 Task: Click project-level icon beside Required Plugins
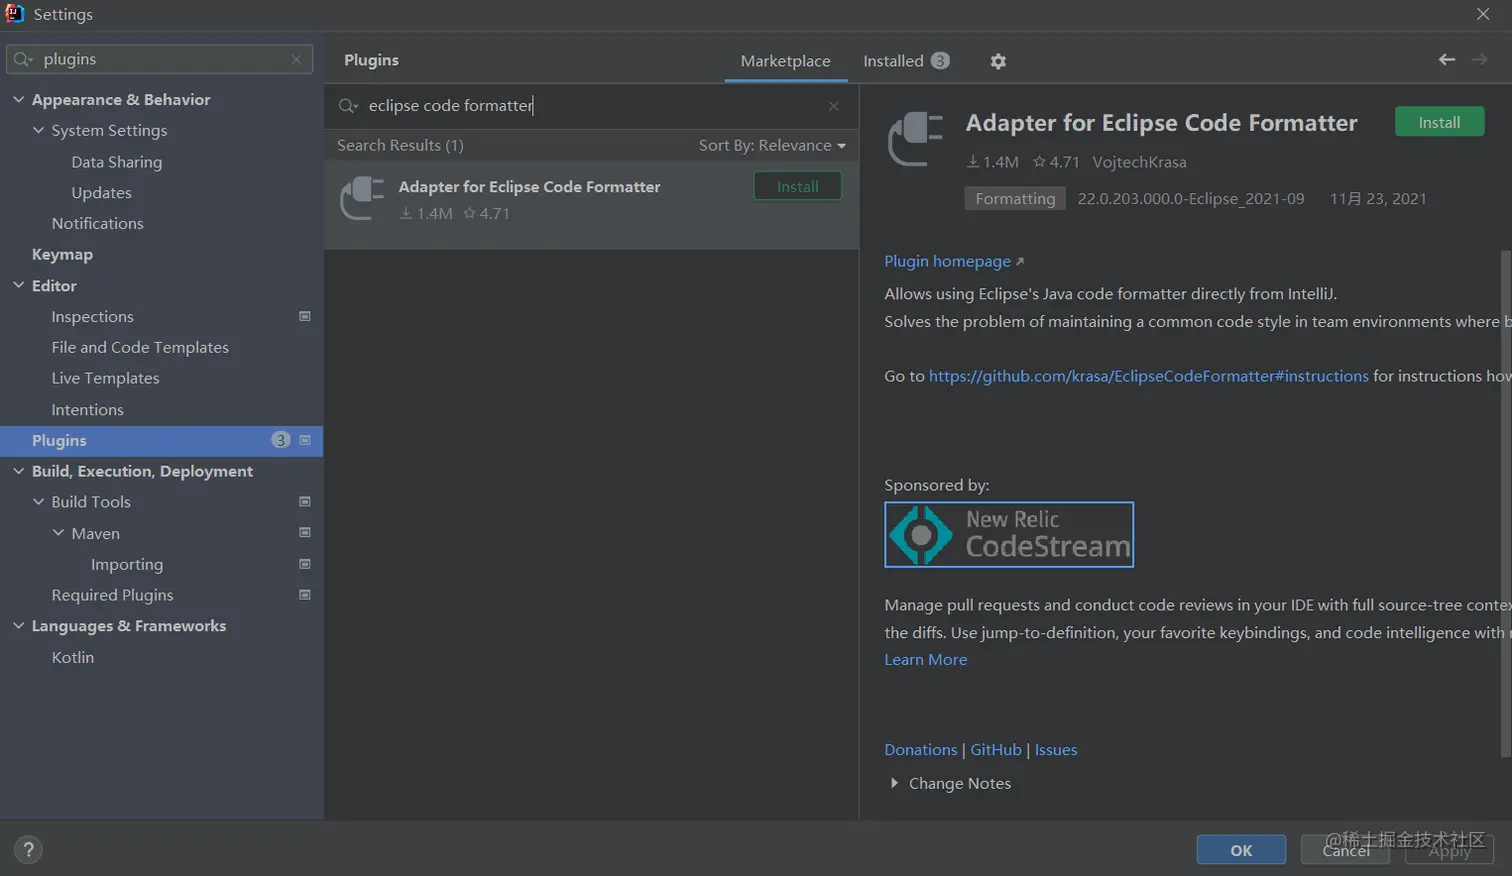pos(305,594)
